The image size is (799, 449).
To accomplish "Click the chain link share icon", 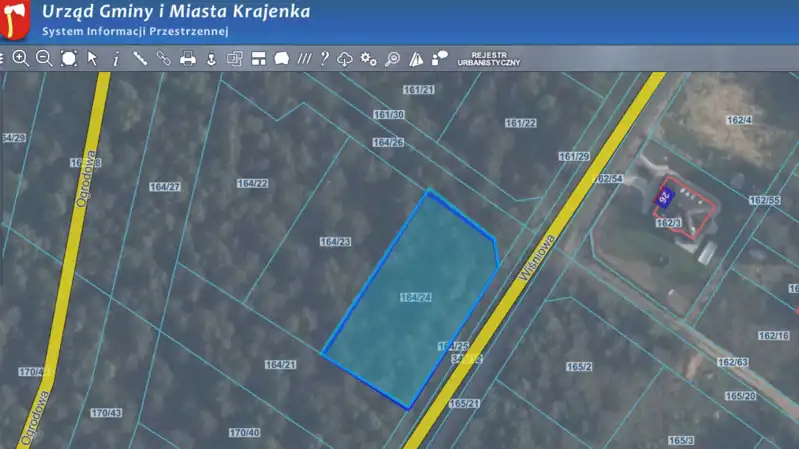I will point(163,59).
